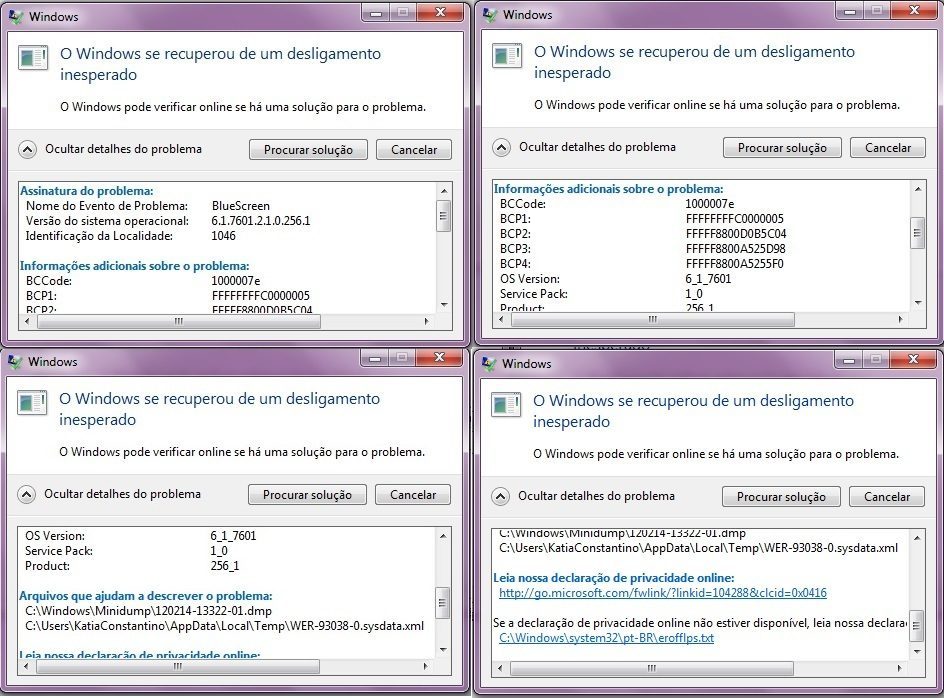Click Procurar solução in the BlueScreen signature dialog
944x698 pixels.
[x=308, y=150]
